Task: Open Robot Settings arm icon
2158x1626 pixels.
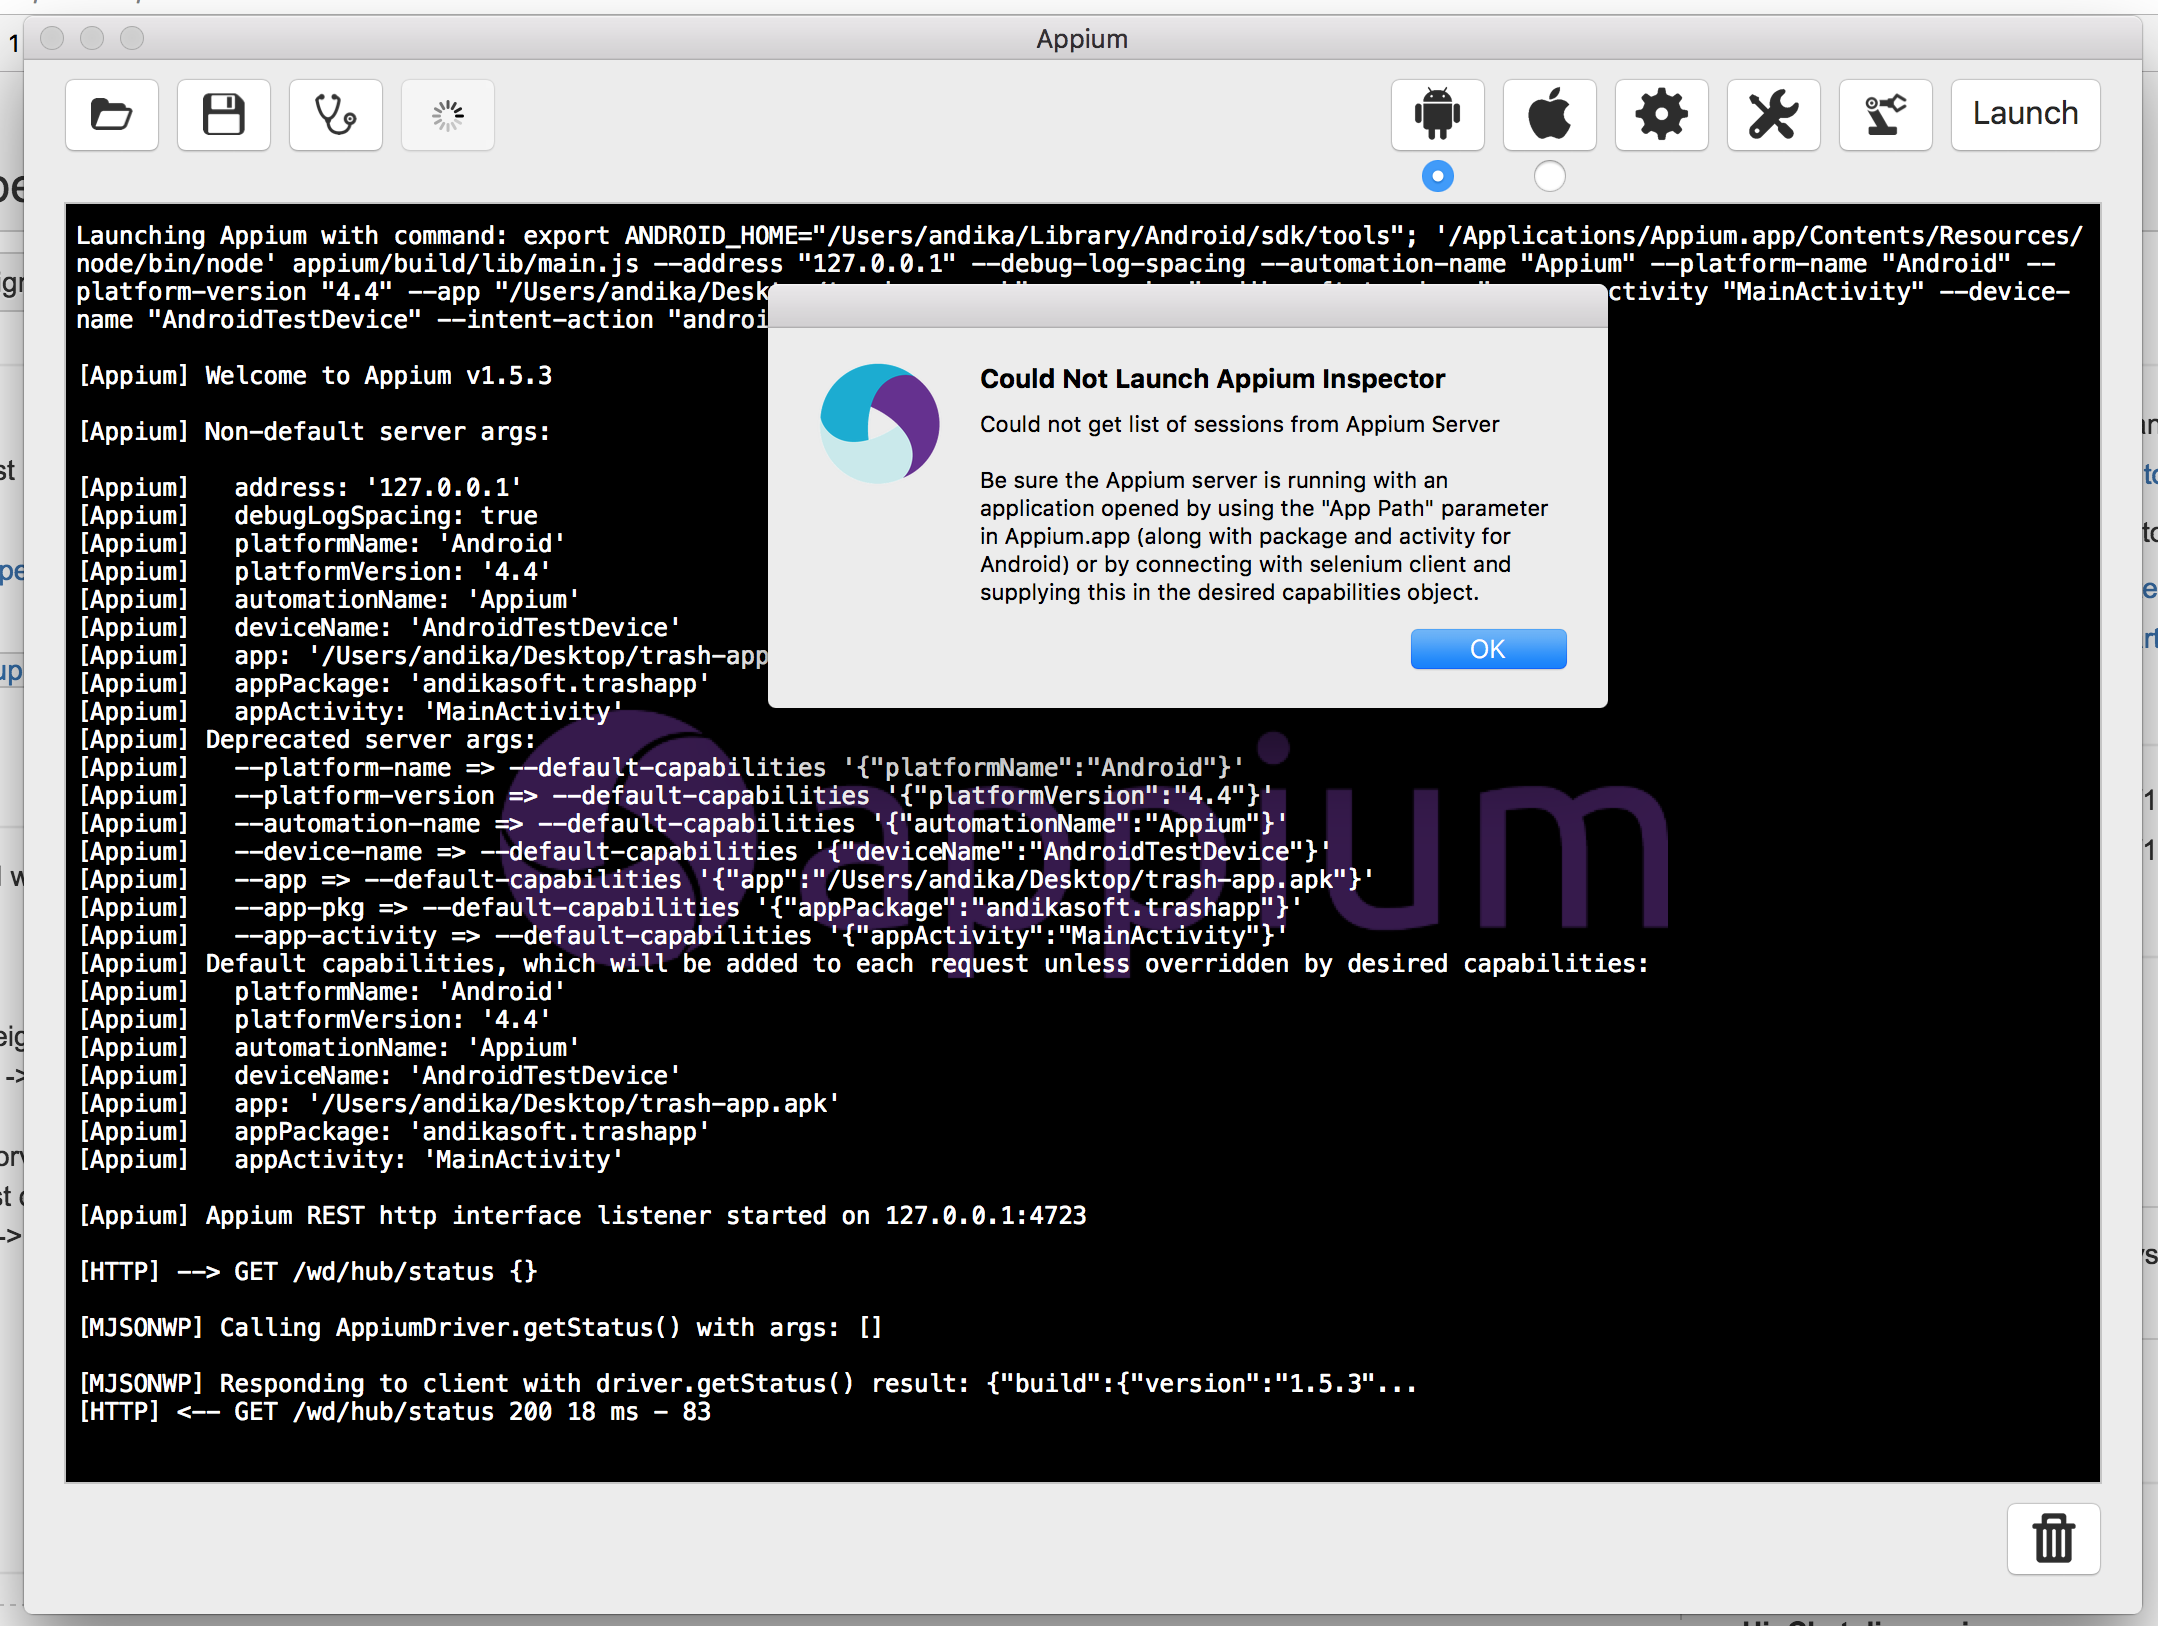Action: pyautogui.click(x=1885, y=114)
